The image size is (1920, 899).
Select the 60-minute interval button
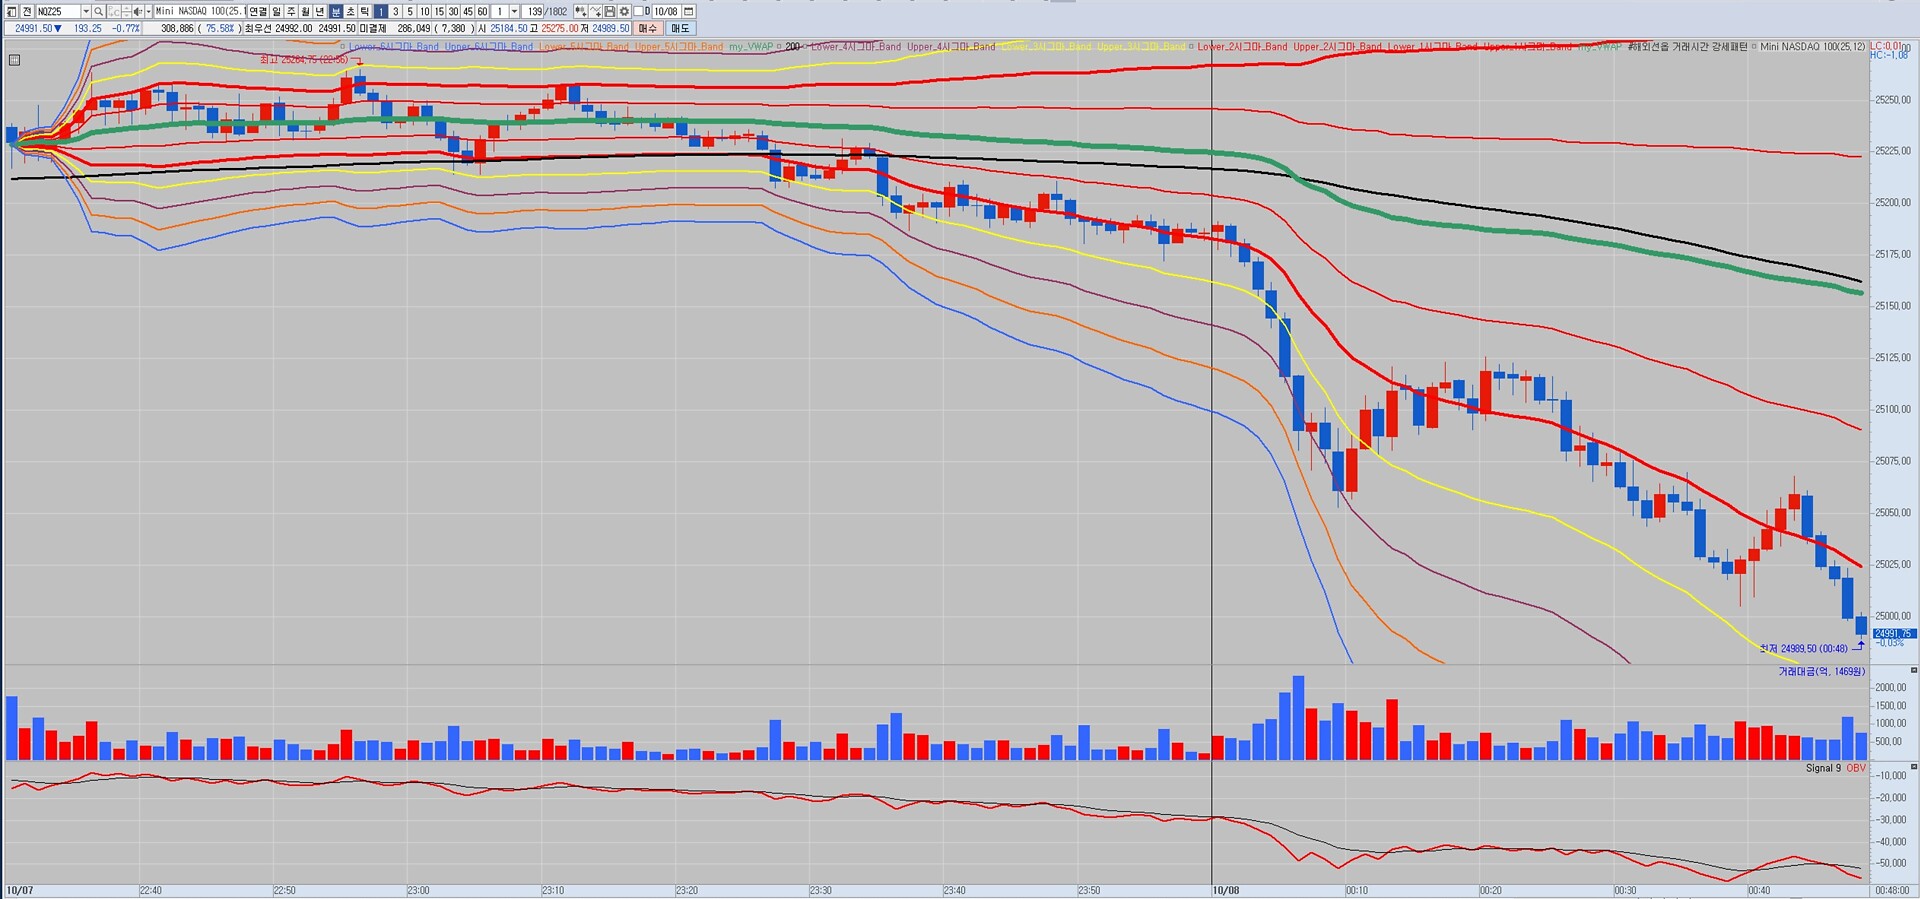click(x=483, y=11)
